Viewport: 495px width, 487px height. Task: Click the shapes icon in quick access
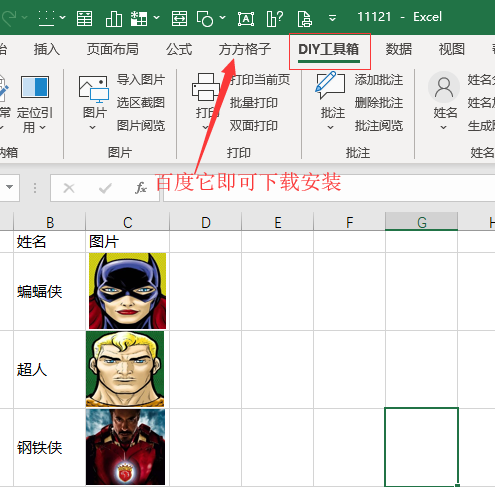coord(205,18)
